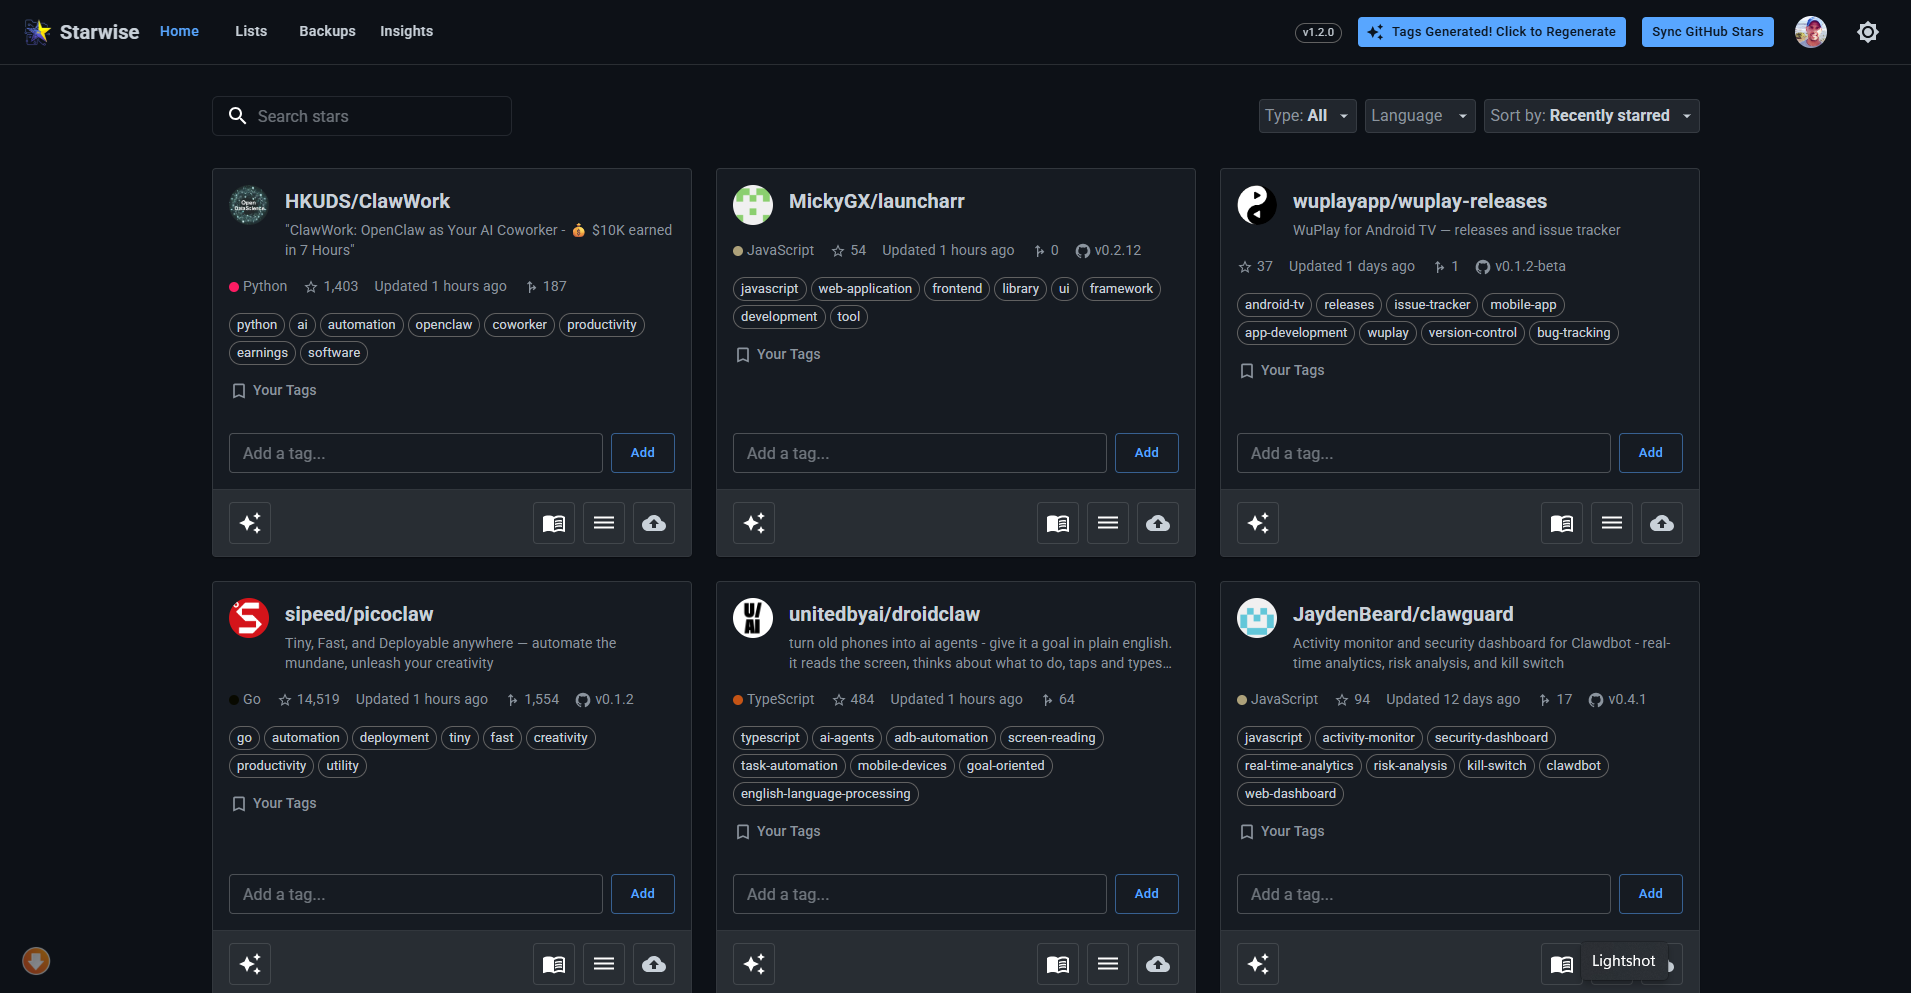Click the issue-tracker tag on wuplay-releases card

(x=1432, y=305)
